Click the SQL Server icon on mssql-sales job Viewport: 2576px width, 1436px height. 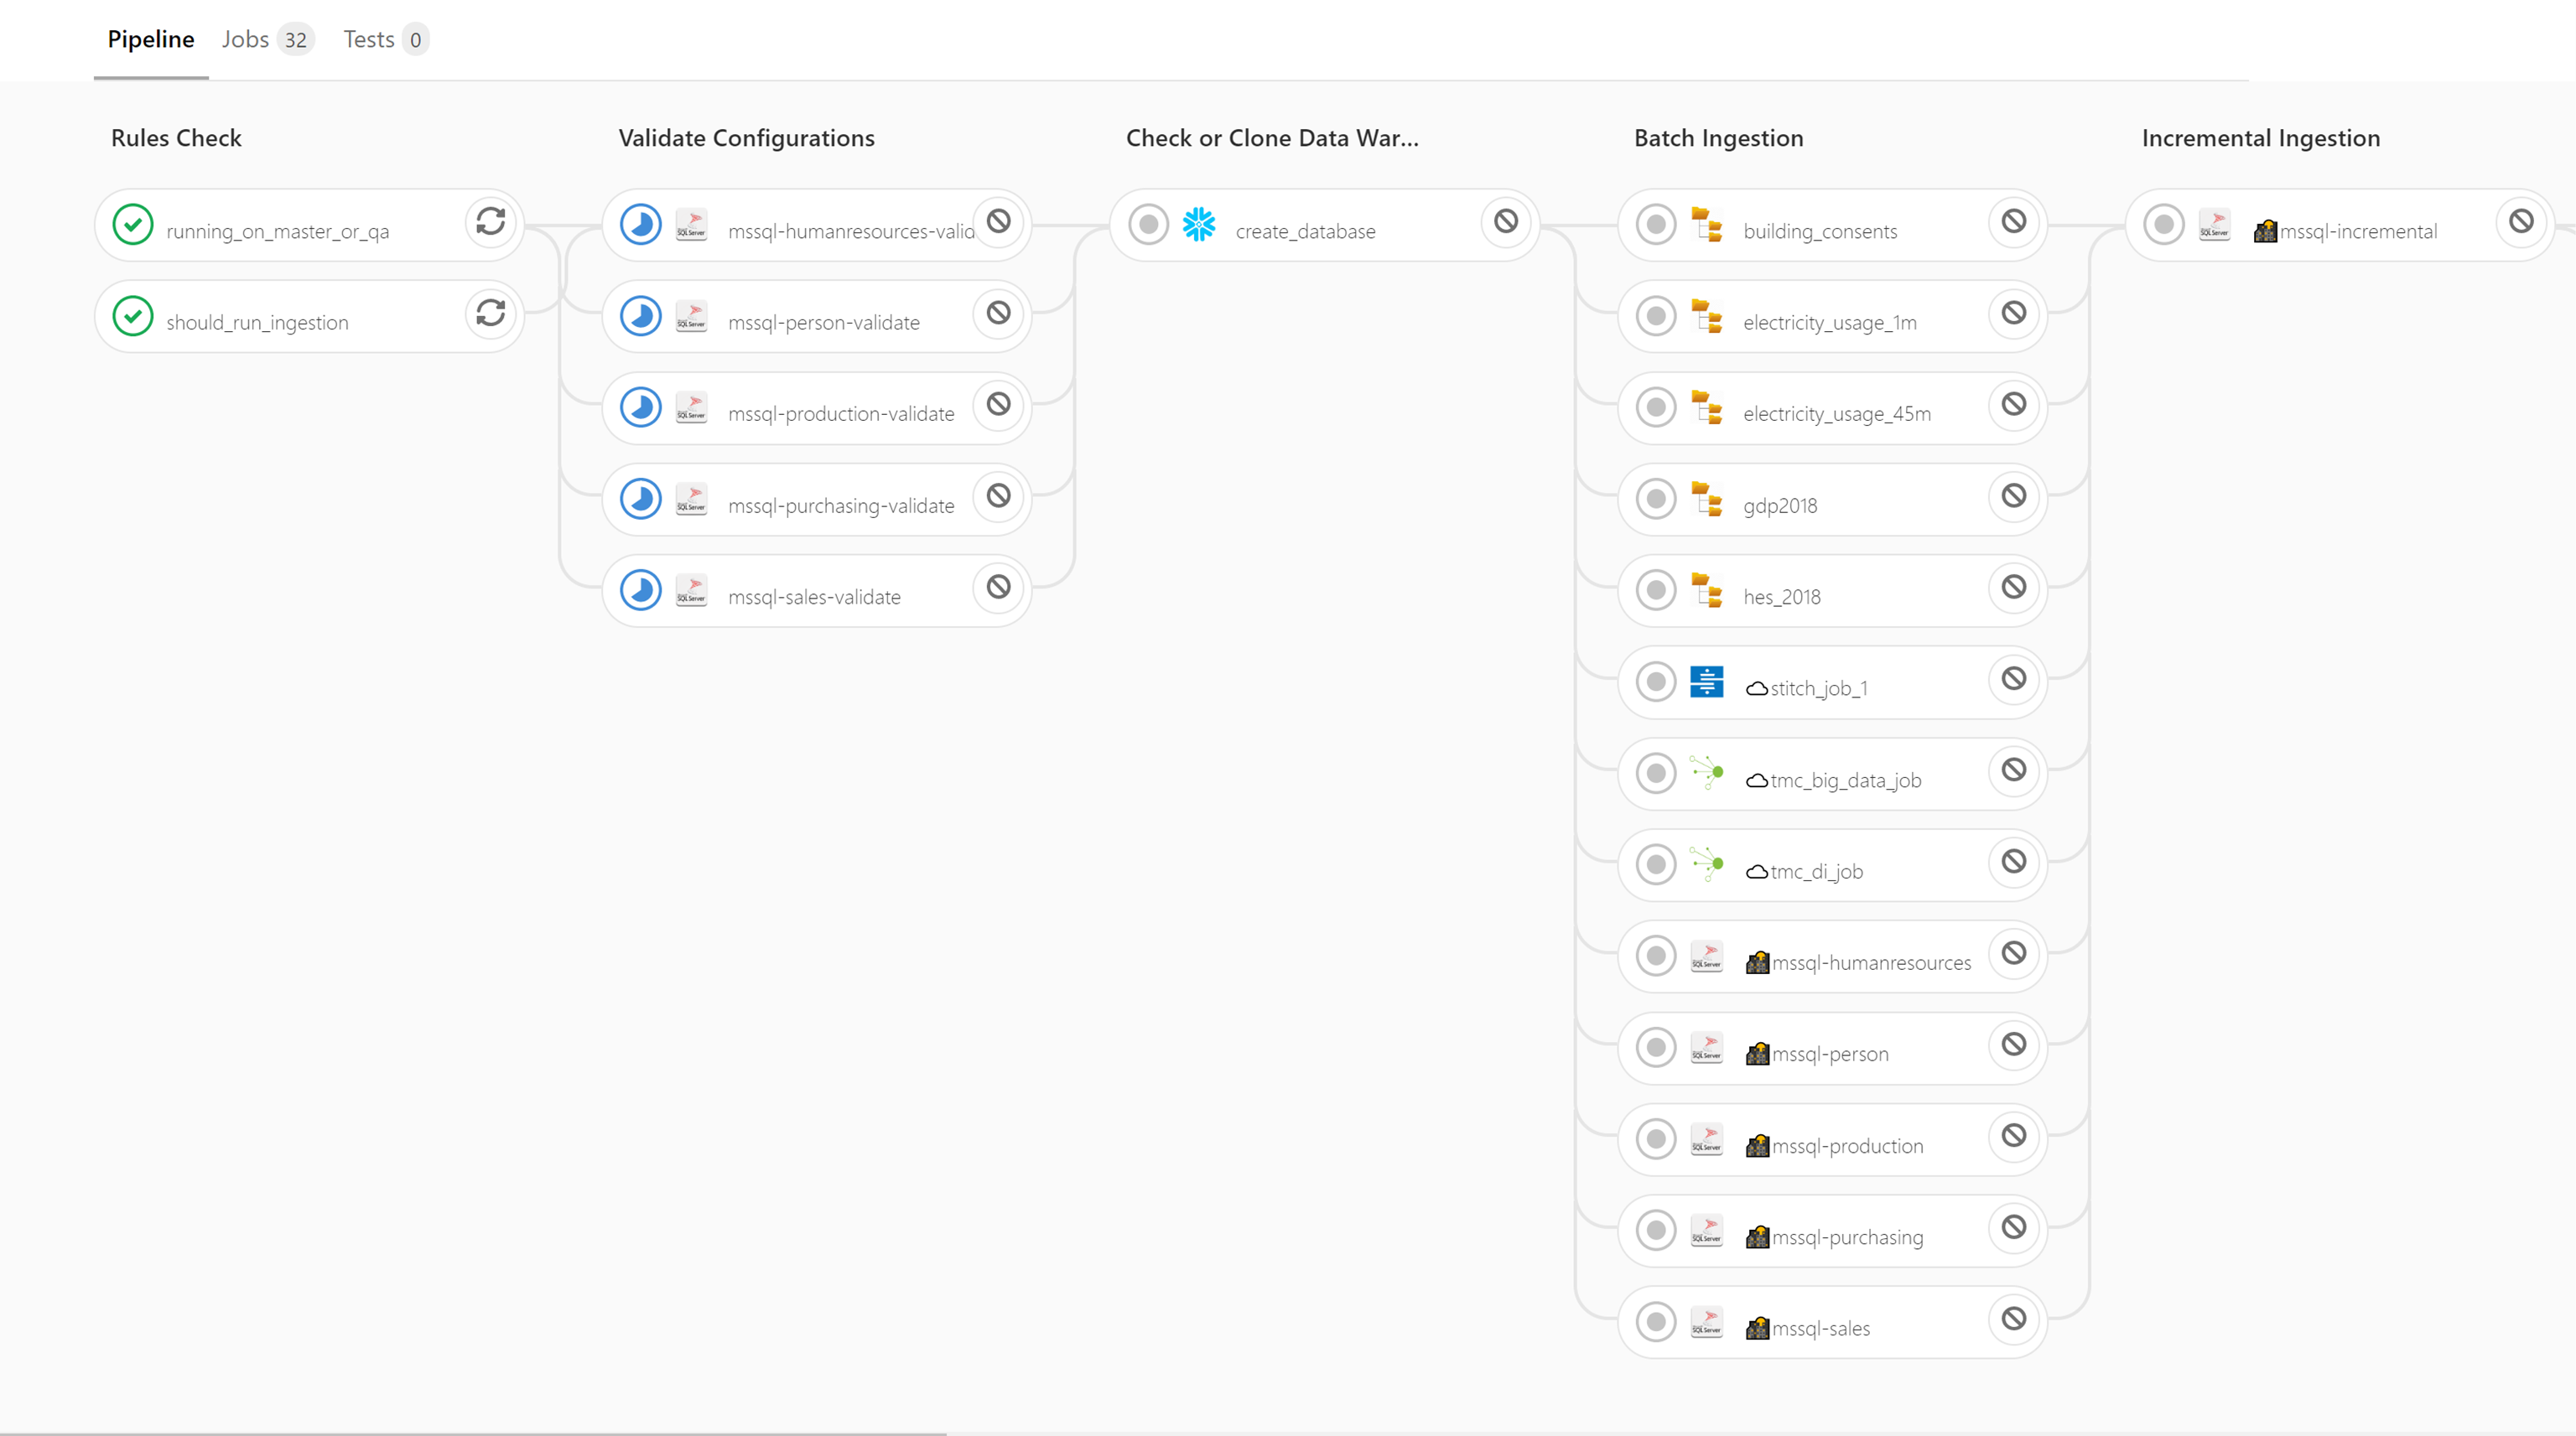pos(1707,1321)
